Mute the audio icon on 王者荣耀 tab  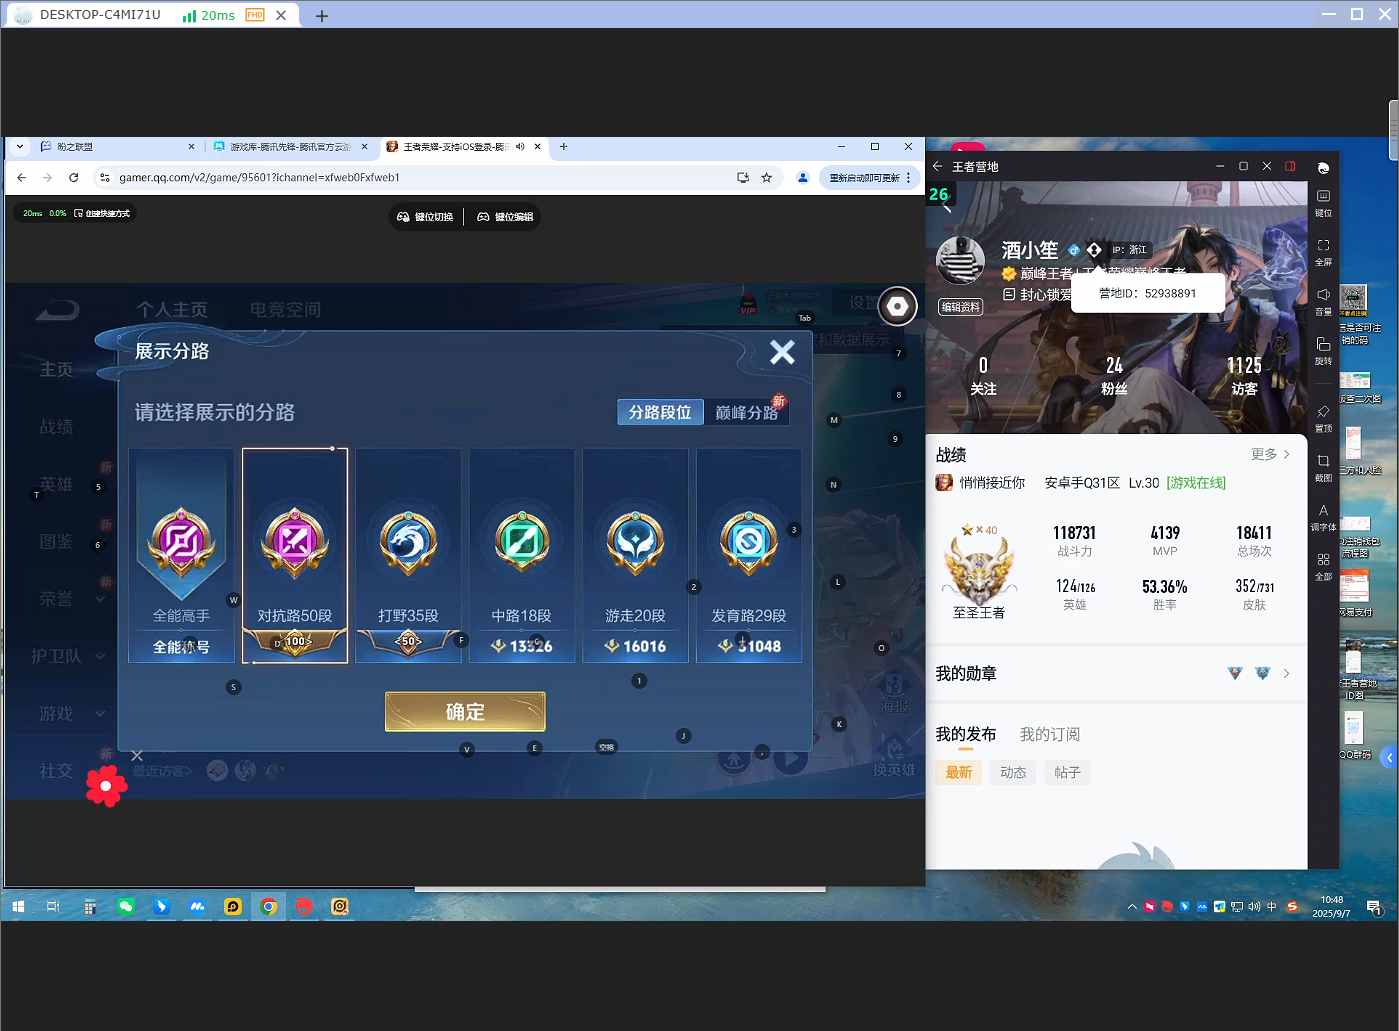tap(520, 146)
